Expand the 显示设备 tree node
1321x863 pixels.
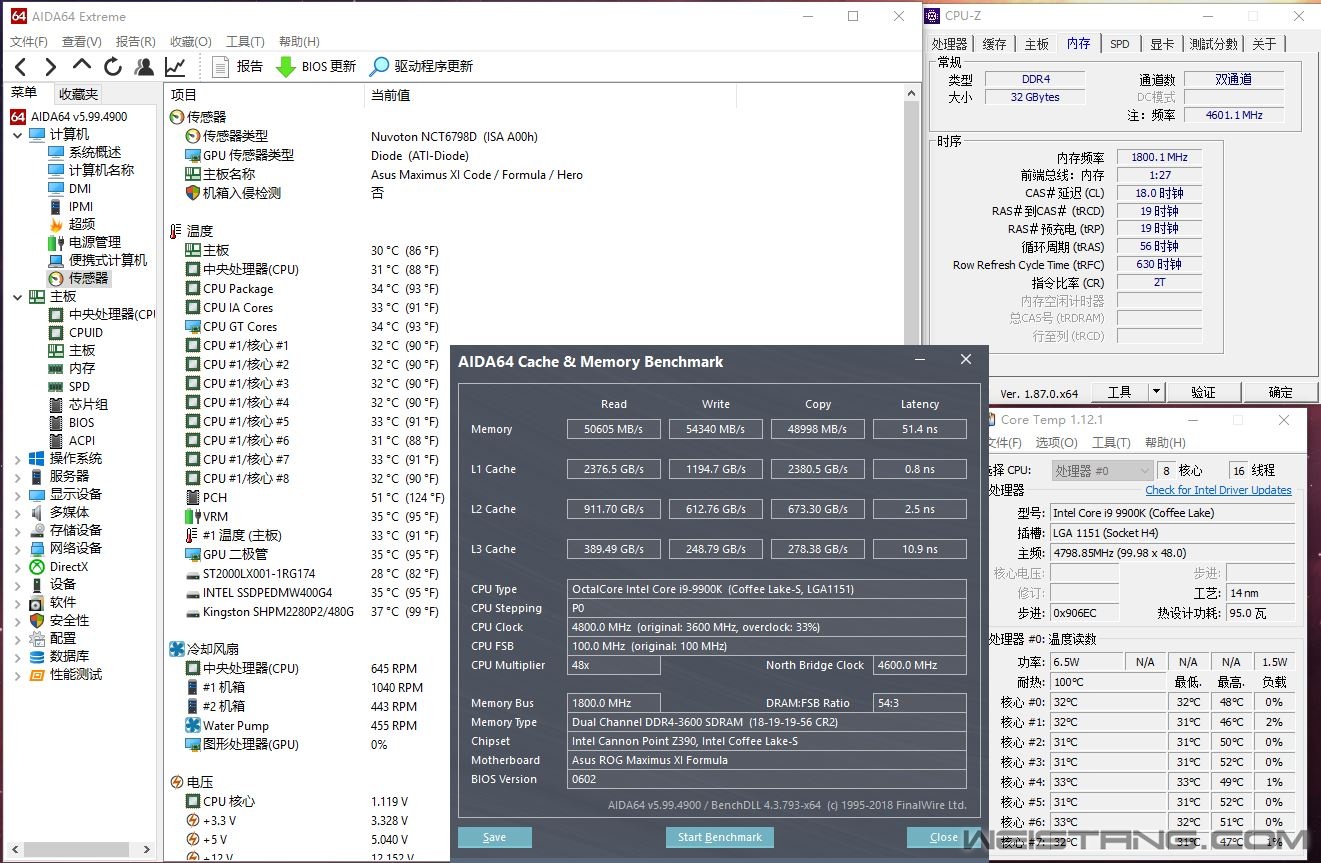18,494
